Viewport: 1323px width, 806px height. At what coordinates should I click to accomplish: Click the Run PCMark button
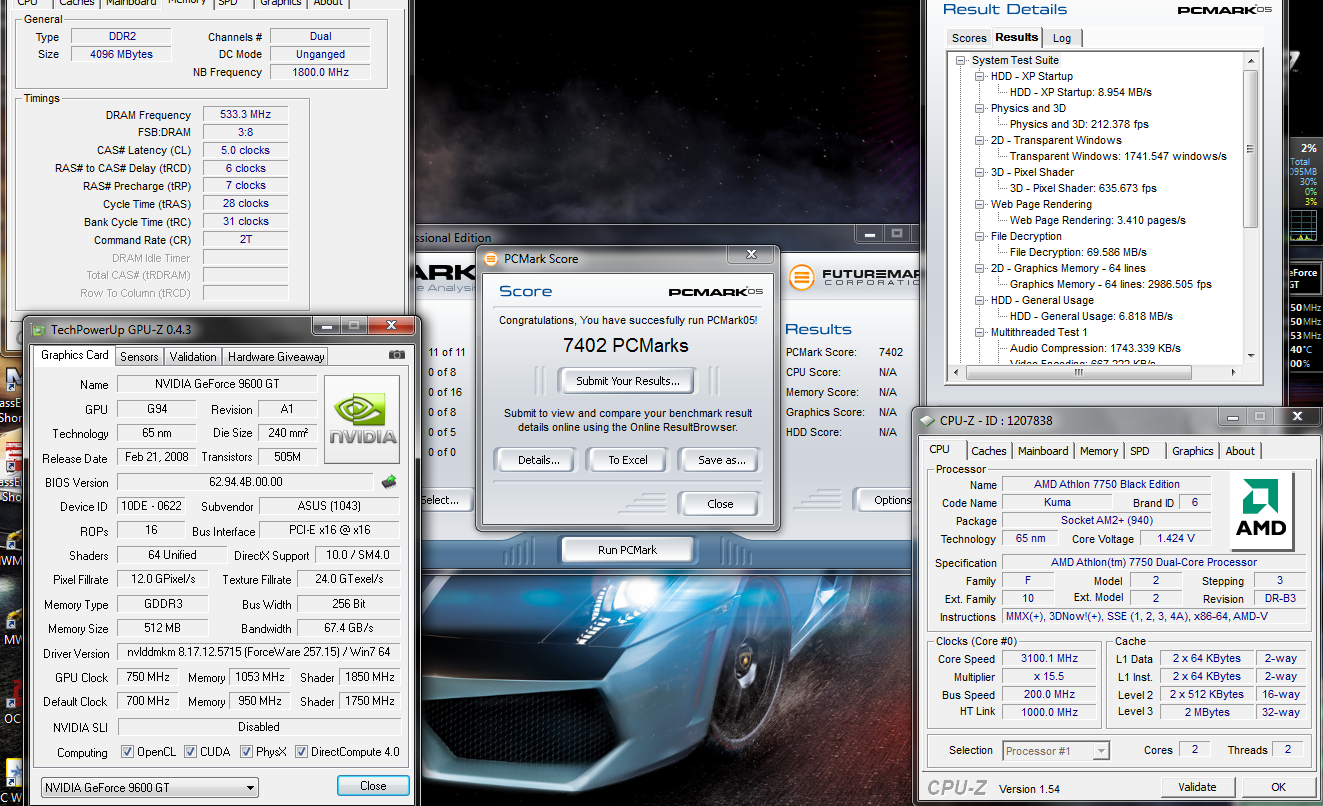(627, 550)
